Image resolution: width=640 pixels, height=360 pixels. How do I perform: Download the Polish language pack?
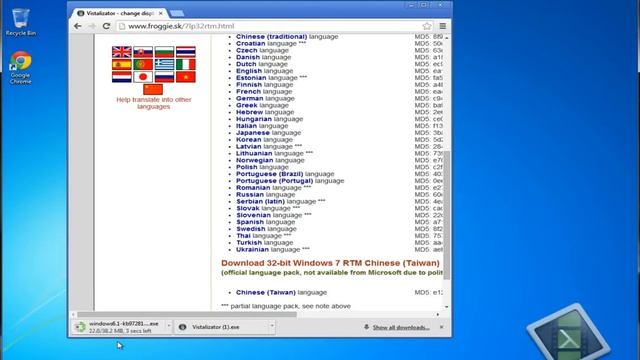[247, 167]
